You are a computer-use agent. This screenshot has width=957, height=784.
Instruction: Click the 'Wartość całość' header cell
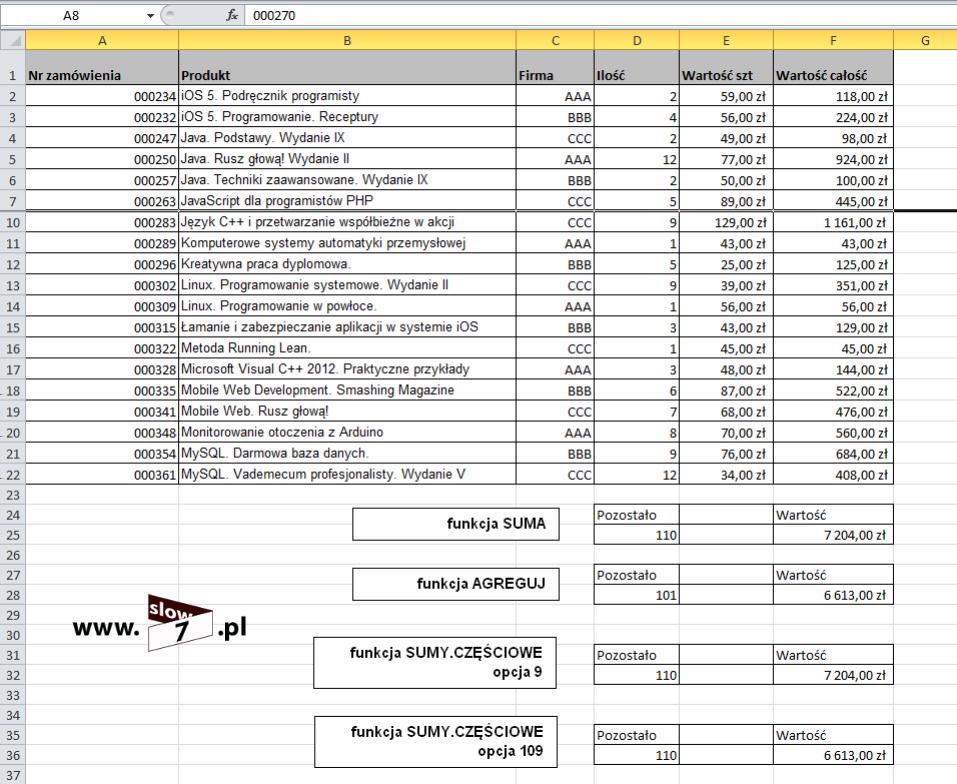(833, 68)
